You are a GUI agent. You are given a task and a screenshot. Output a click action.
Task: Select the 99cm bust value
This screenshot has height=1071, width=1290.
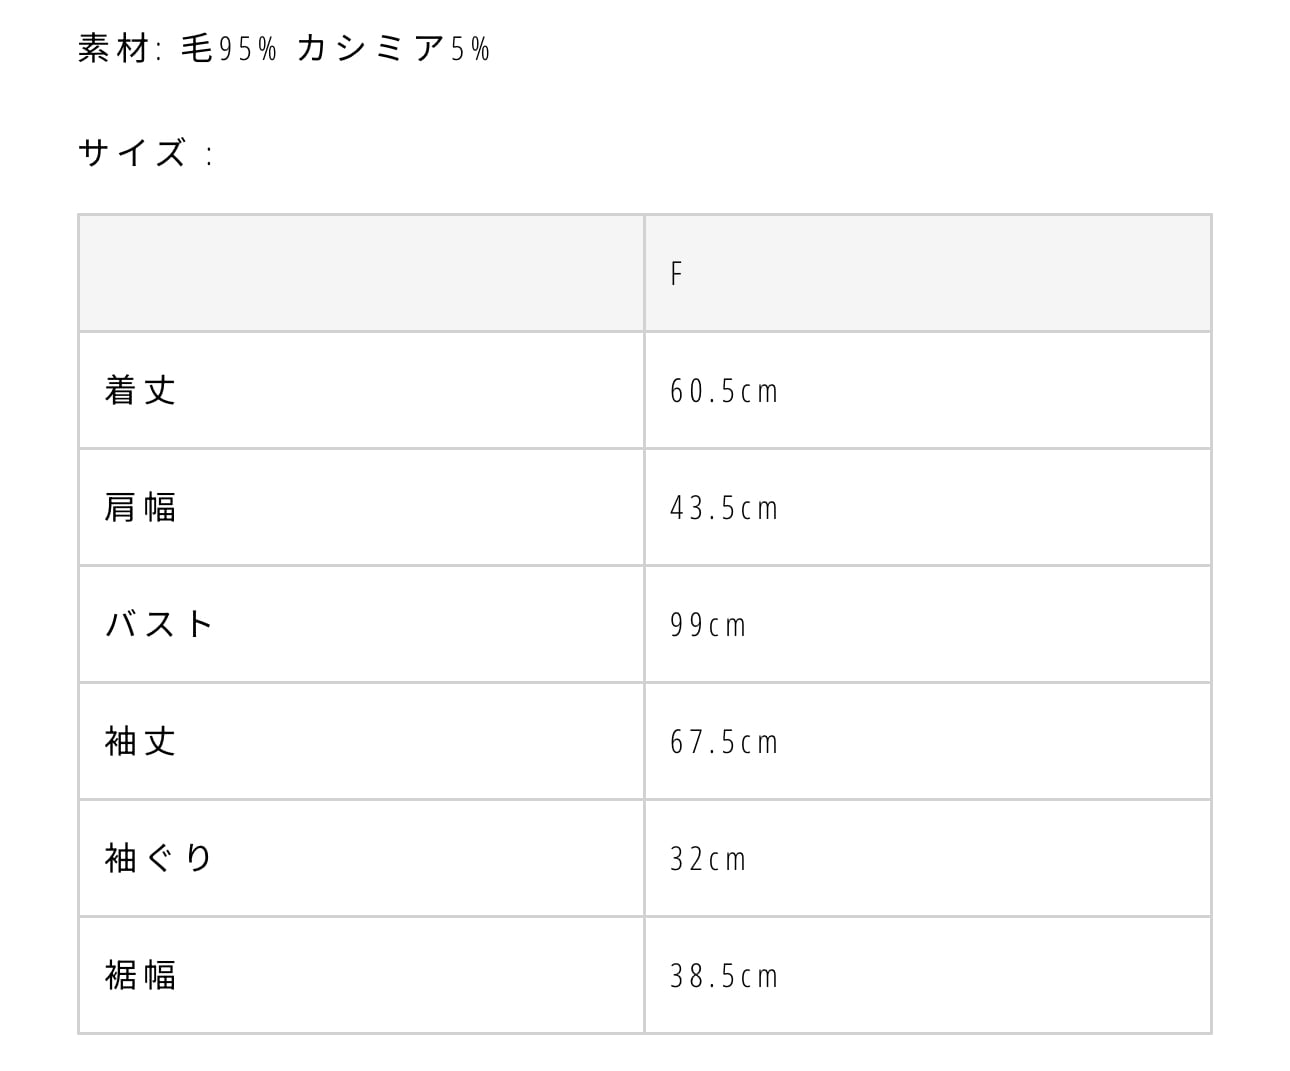(x=708, y=625)
